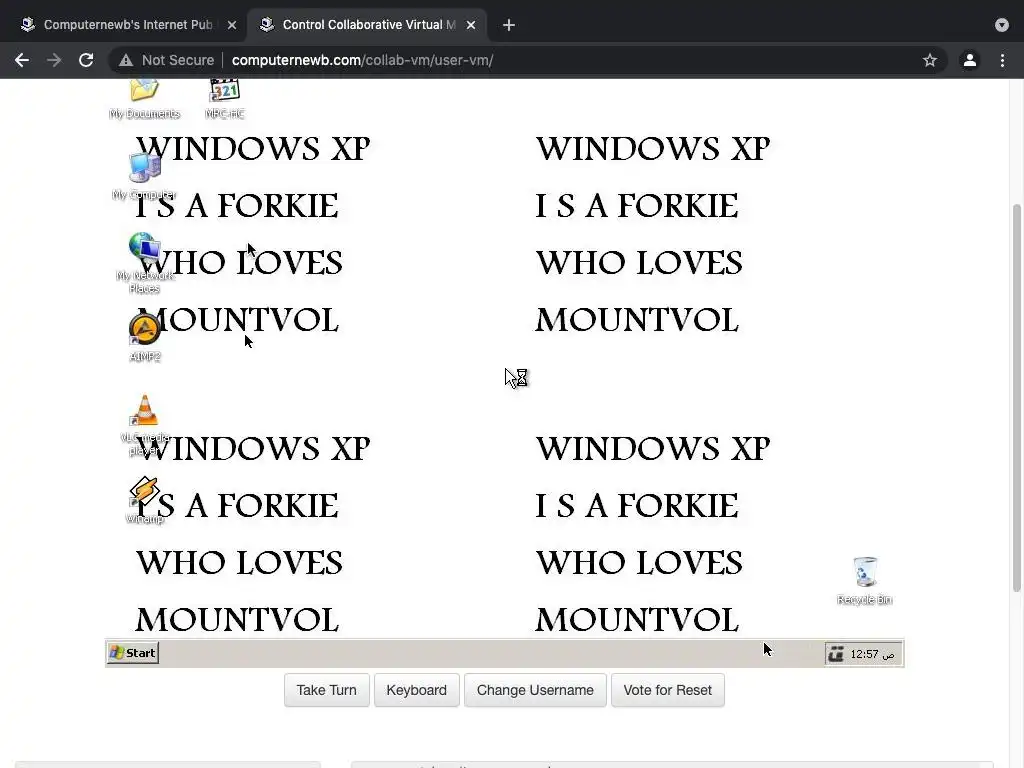Click the Take Turn button
This screenshot has height=768, width=1024.
tap(327, 690)
